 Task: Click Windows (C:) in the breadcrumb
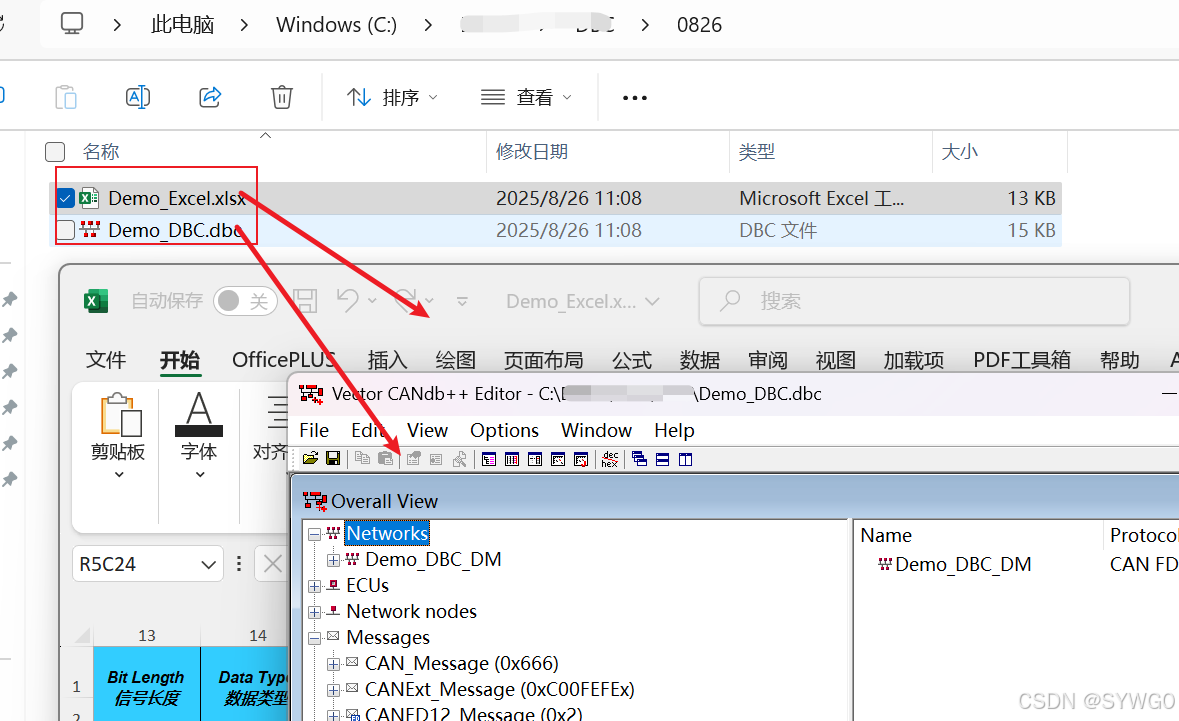coord(336,25)
